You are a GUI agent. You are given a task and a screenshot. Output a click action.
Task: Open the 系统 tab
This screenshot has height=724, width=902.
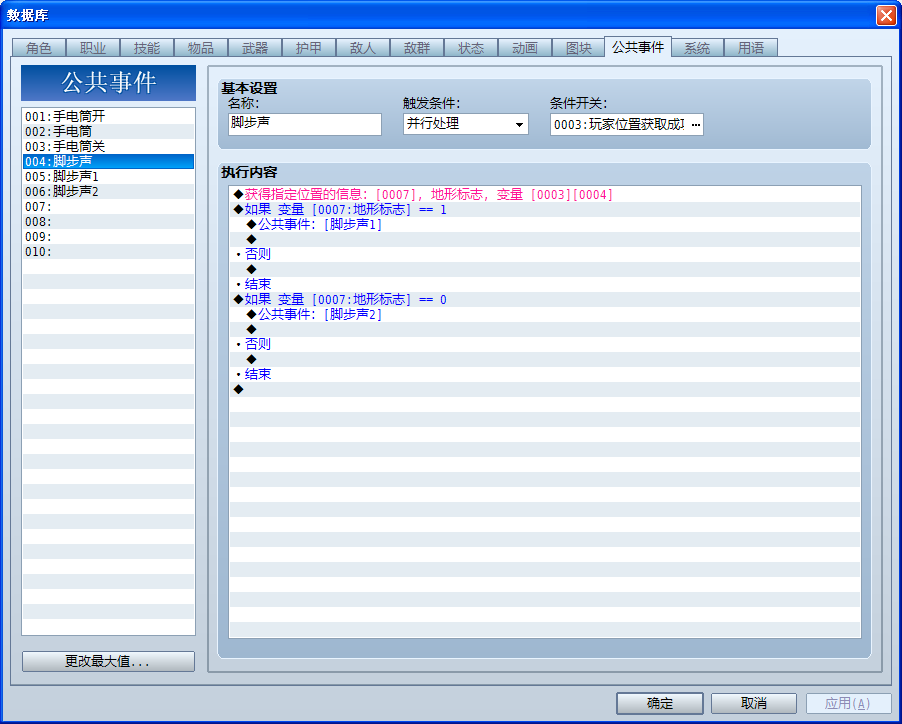pyautogui.click(x=698, y=48)
